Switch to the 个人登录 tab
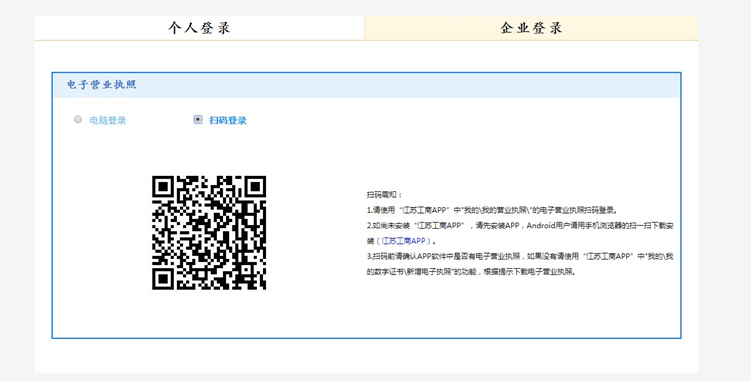The image size is (751, 381). tap(199, 28)
